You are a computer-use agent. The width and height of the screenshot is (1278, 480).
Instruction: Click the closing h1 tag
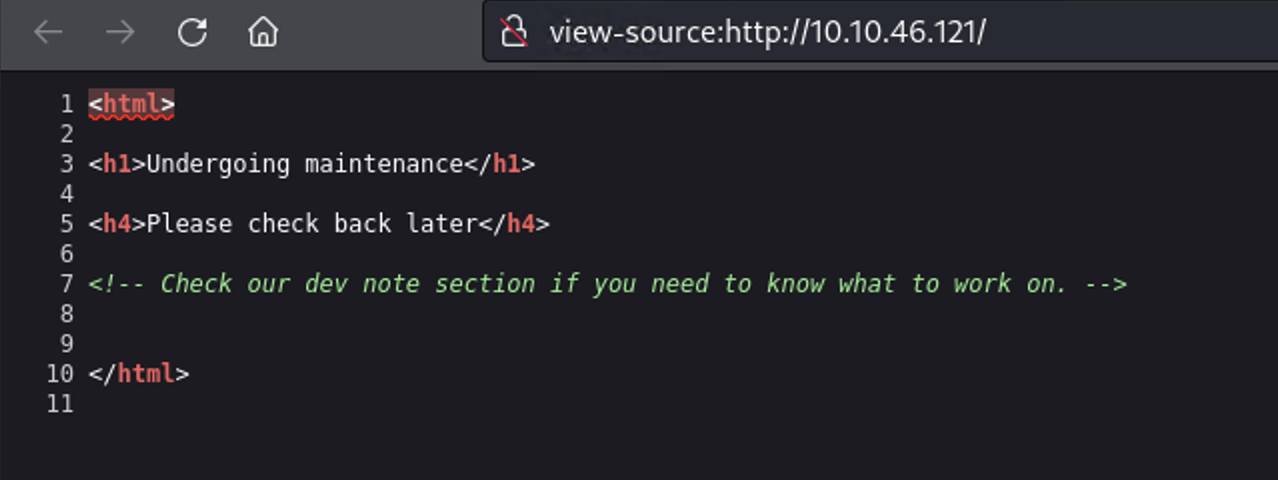(499, 164)
